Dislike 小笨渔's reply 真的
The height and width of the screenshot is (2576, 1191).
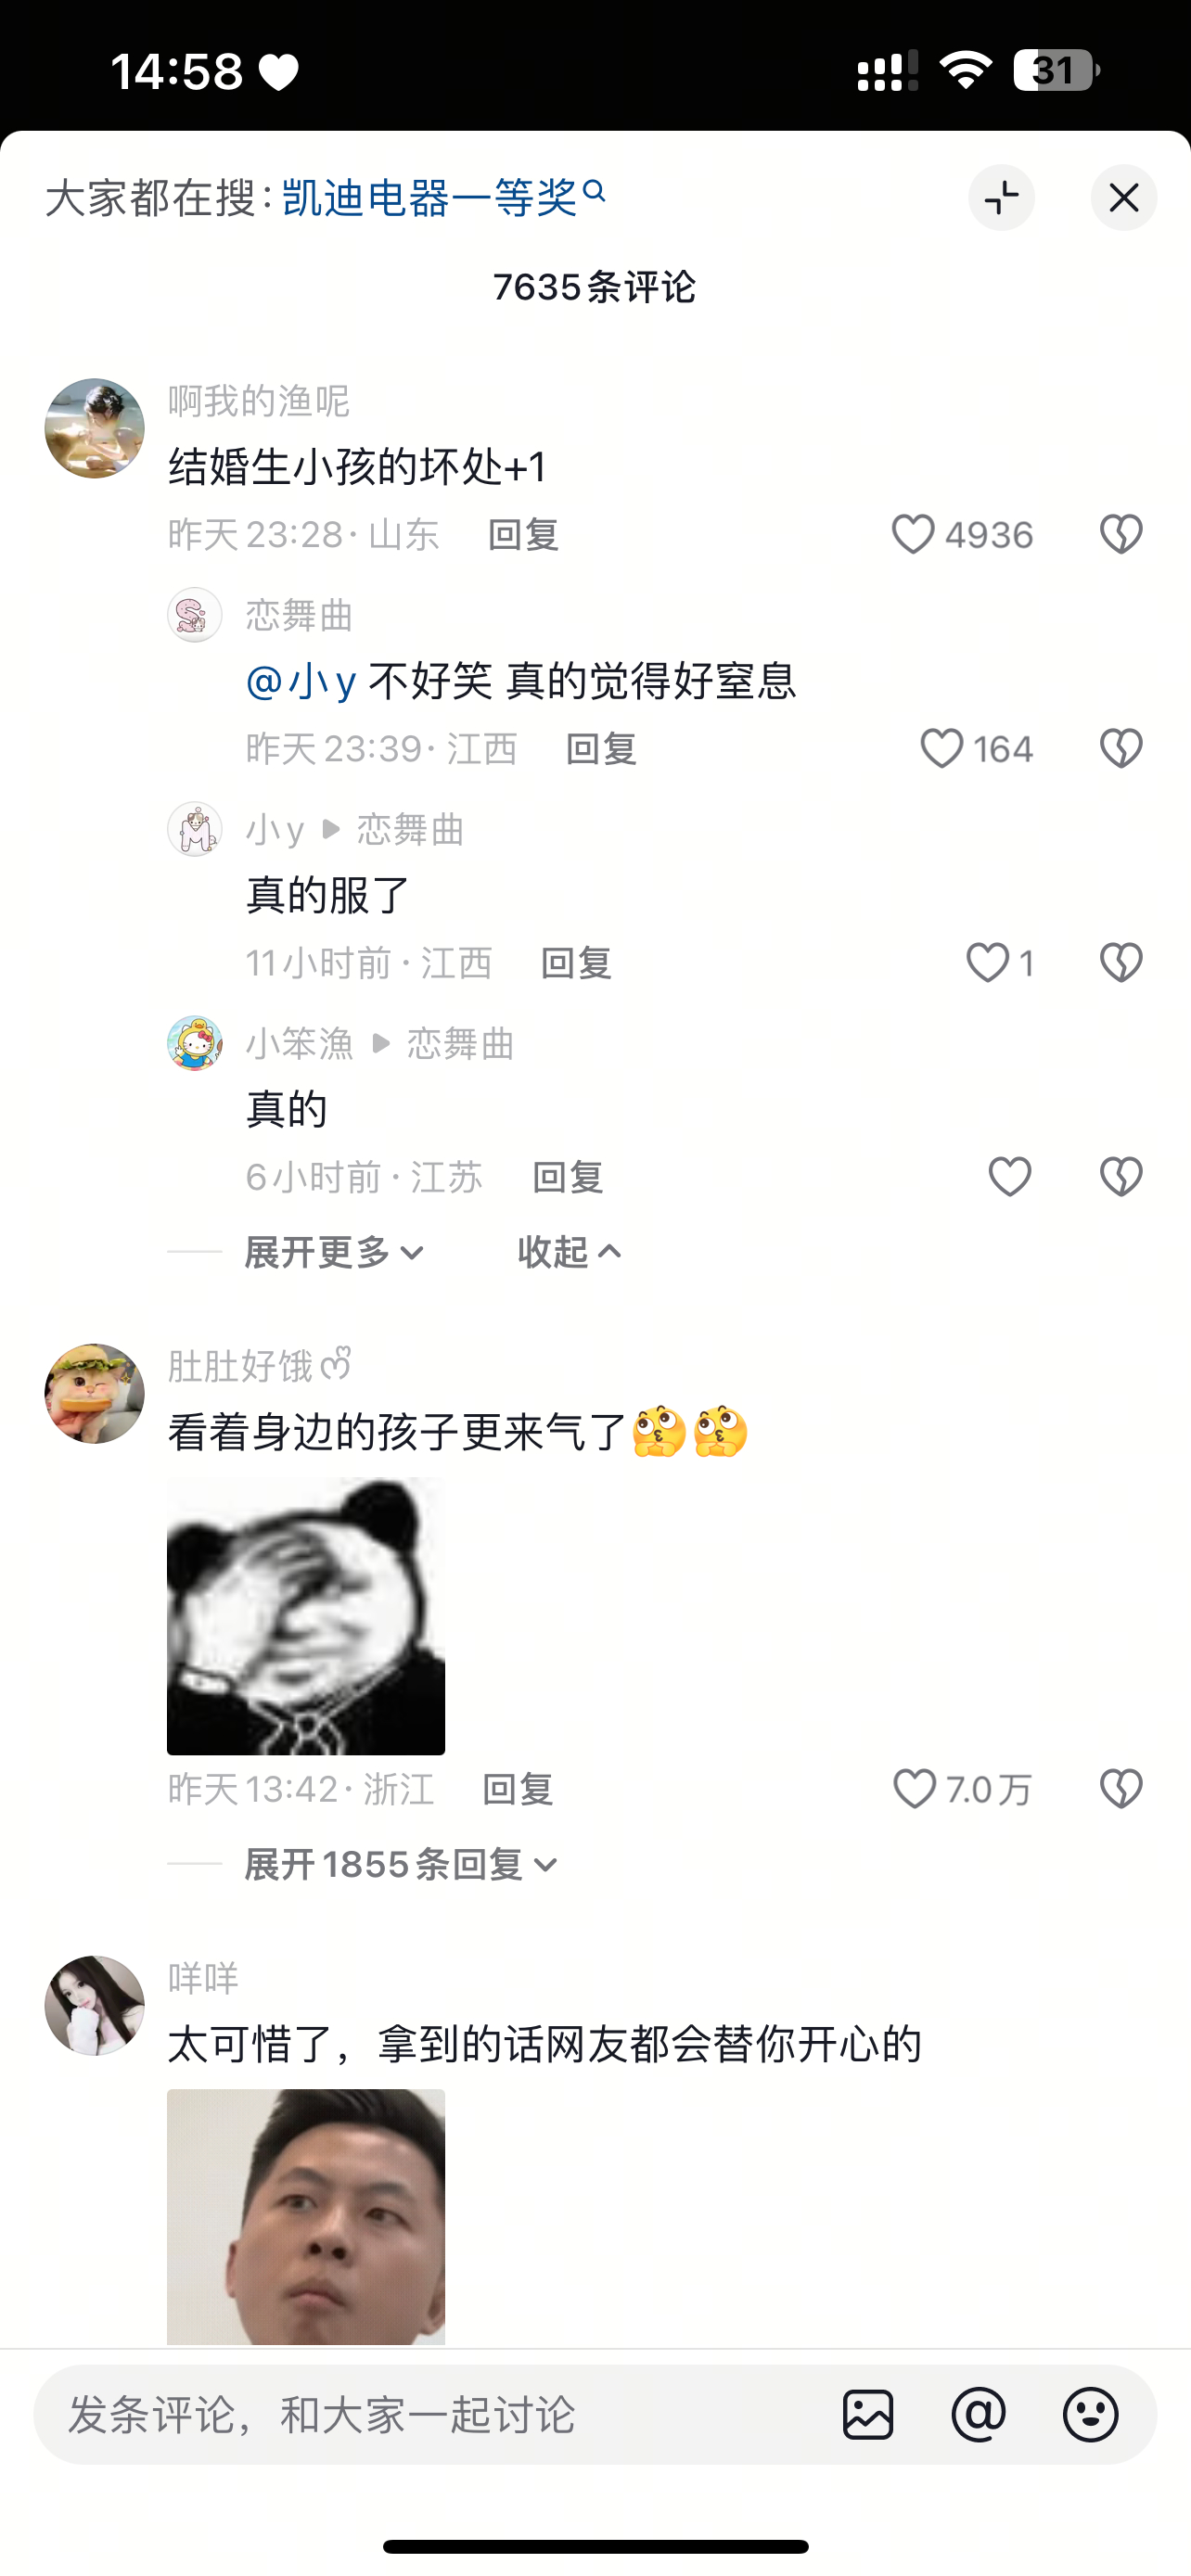tap(1121, 1177)
